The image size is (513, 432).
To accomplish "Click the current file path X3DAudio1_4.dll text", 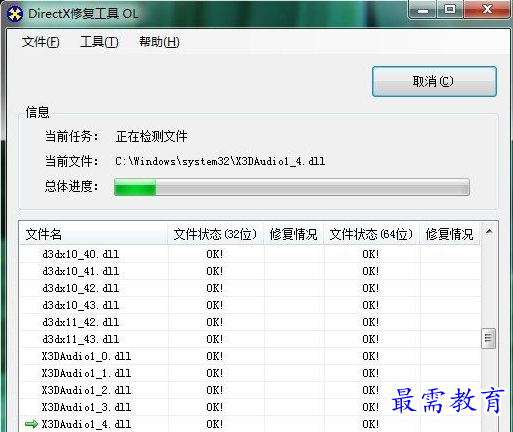I will [x=220, y=162].
